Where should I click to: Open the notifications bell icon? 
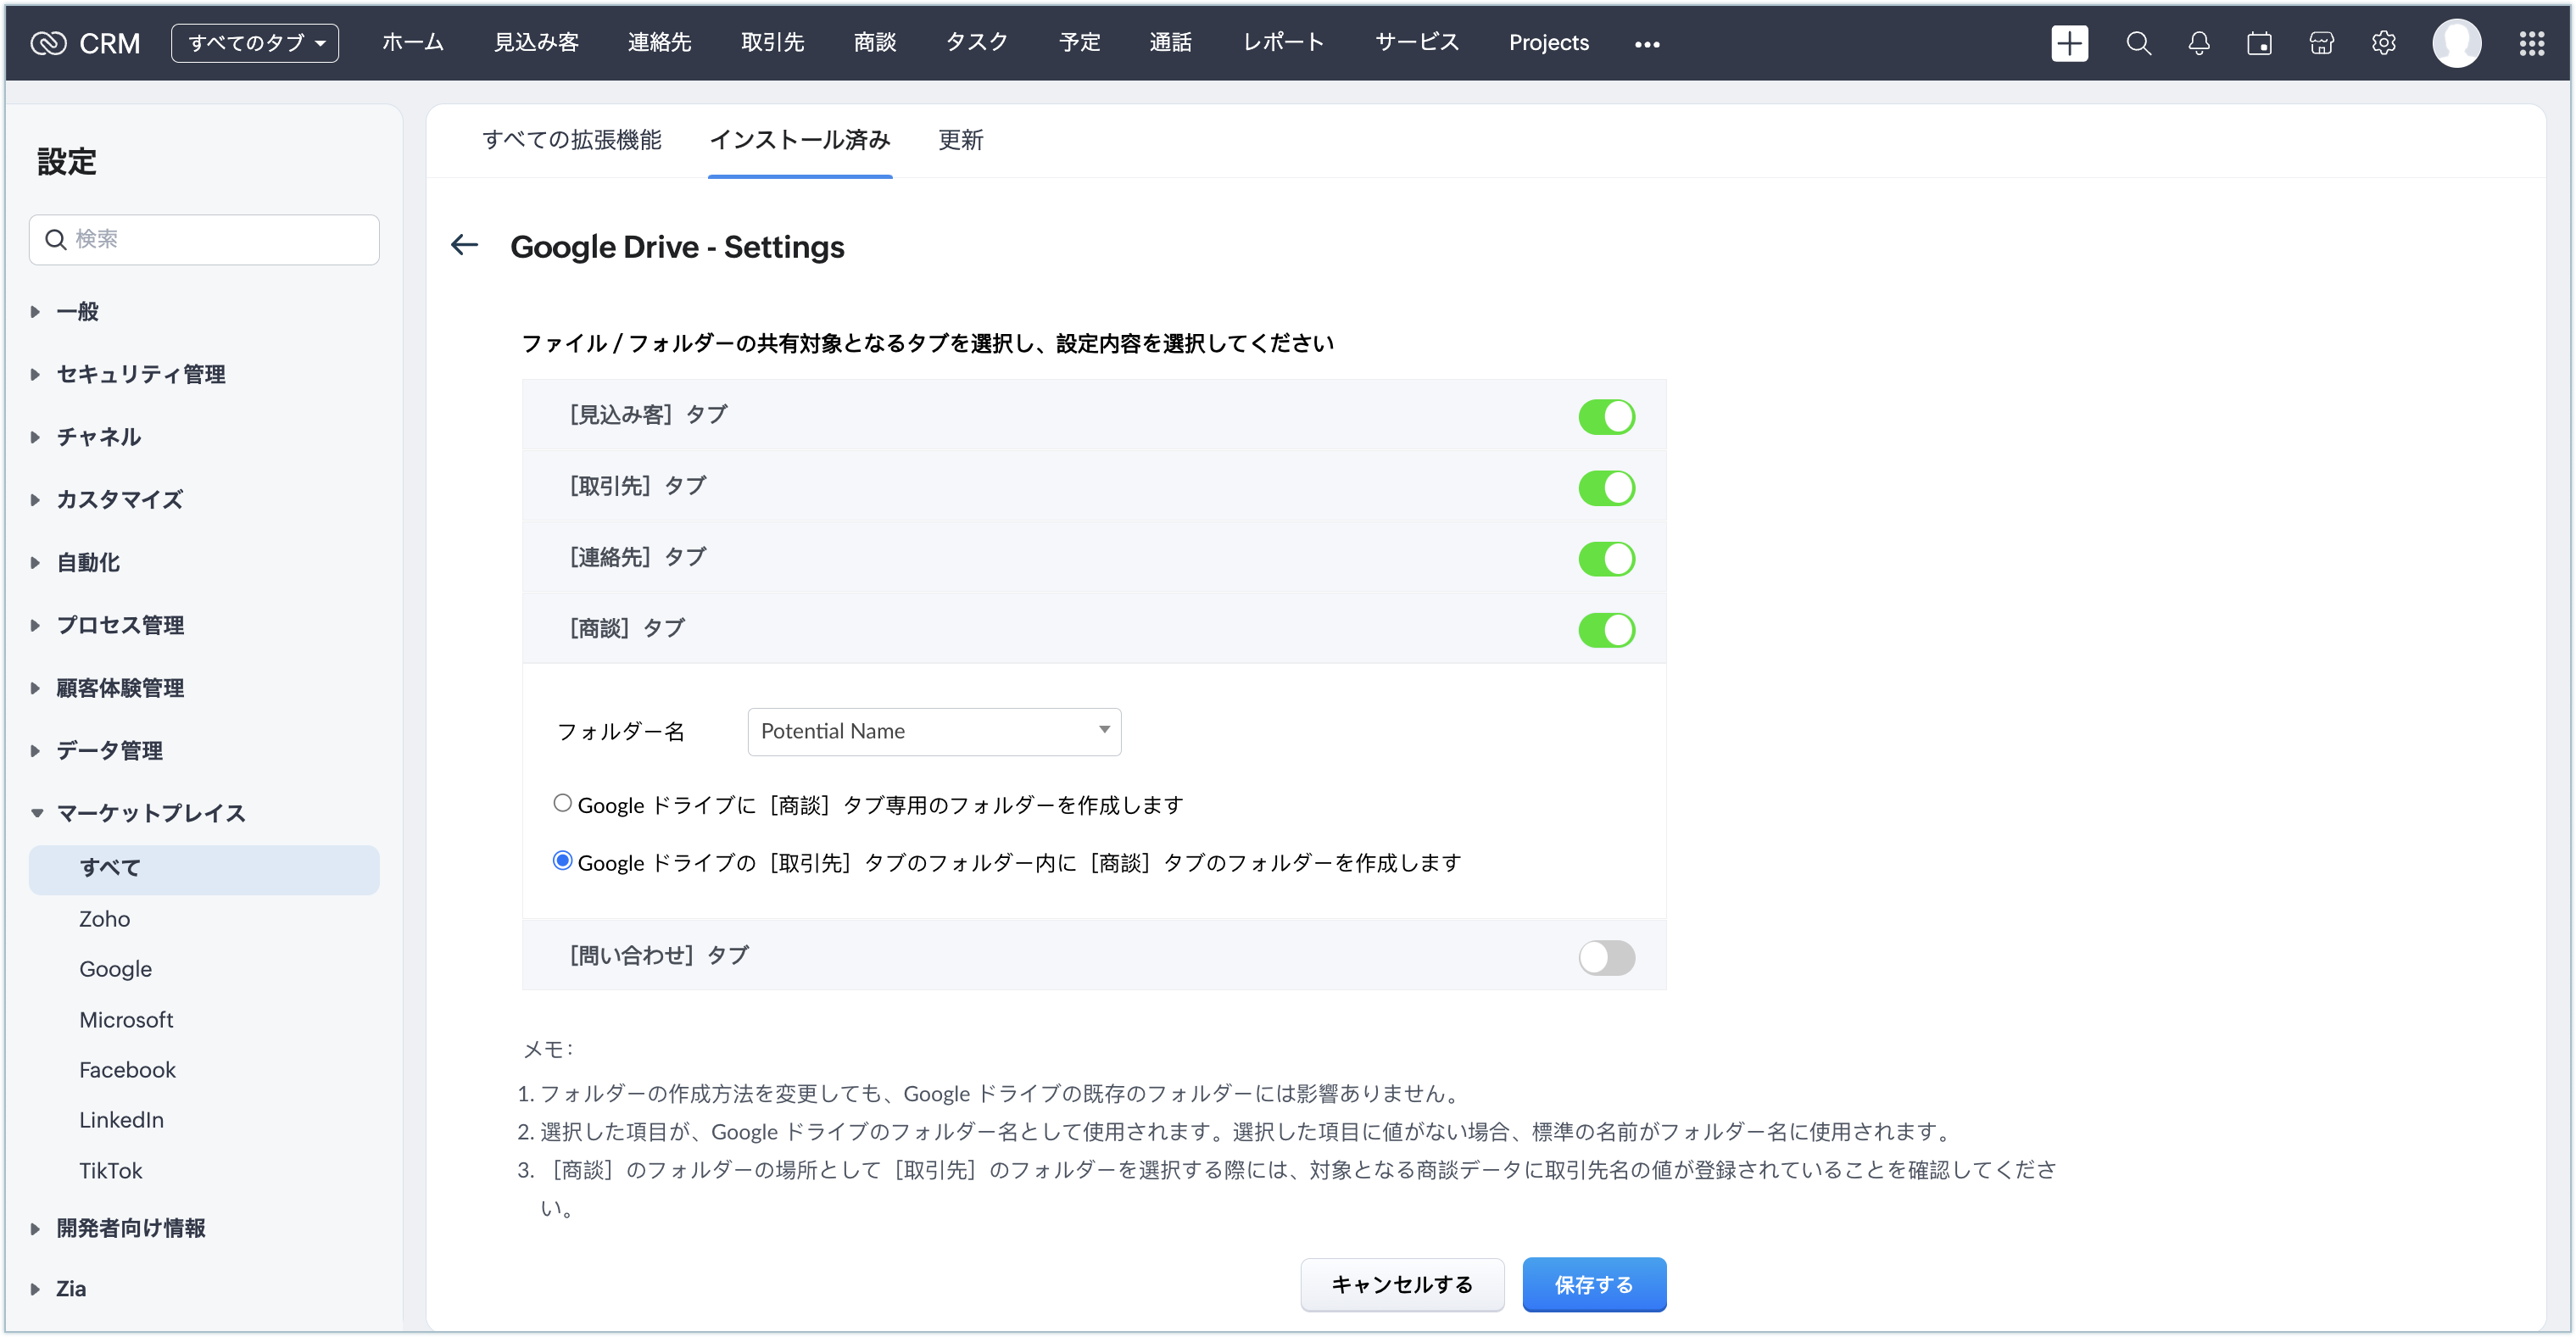pos(2198,43)
